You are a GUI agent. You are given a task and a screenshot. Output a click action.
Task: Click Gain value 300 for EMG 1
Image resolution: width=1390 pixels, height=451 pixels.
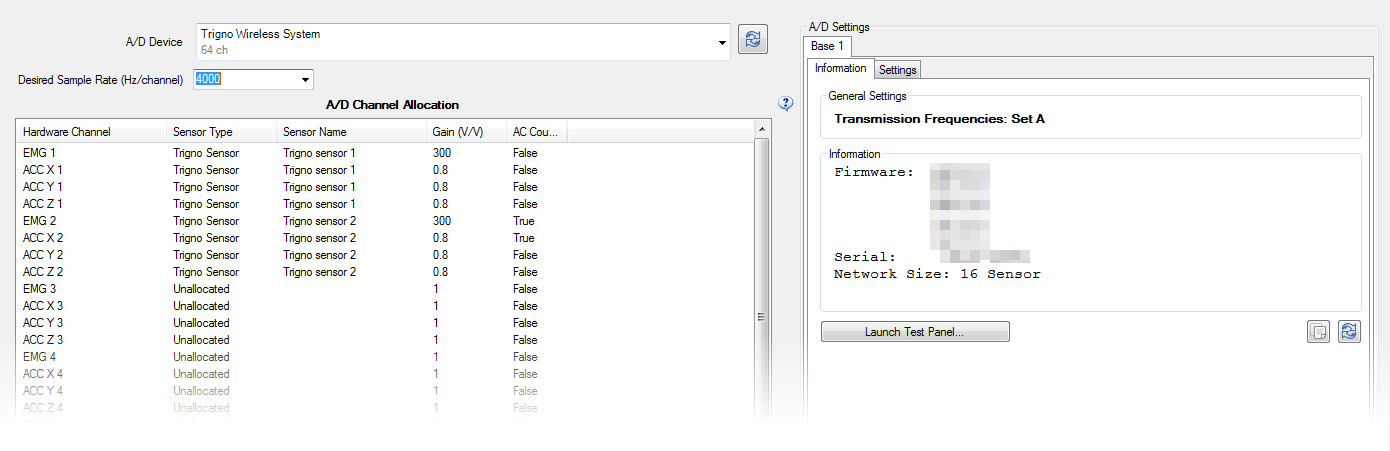coord(442,152)
